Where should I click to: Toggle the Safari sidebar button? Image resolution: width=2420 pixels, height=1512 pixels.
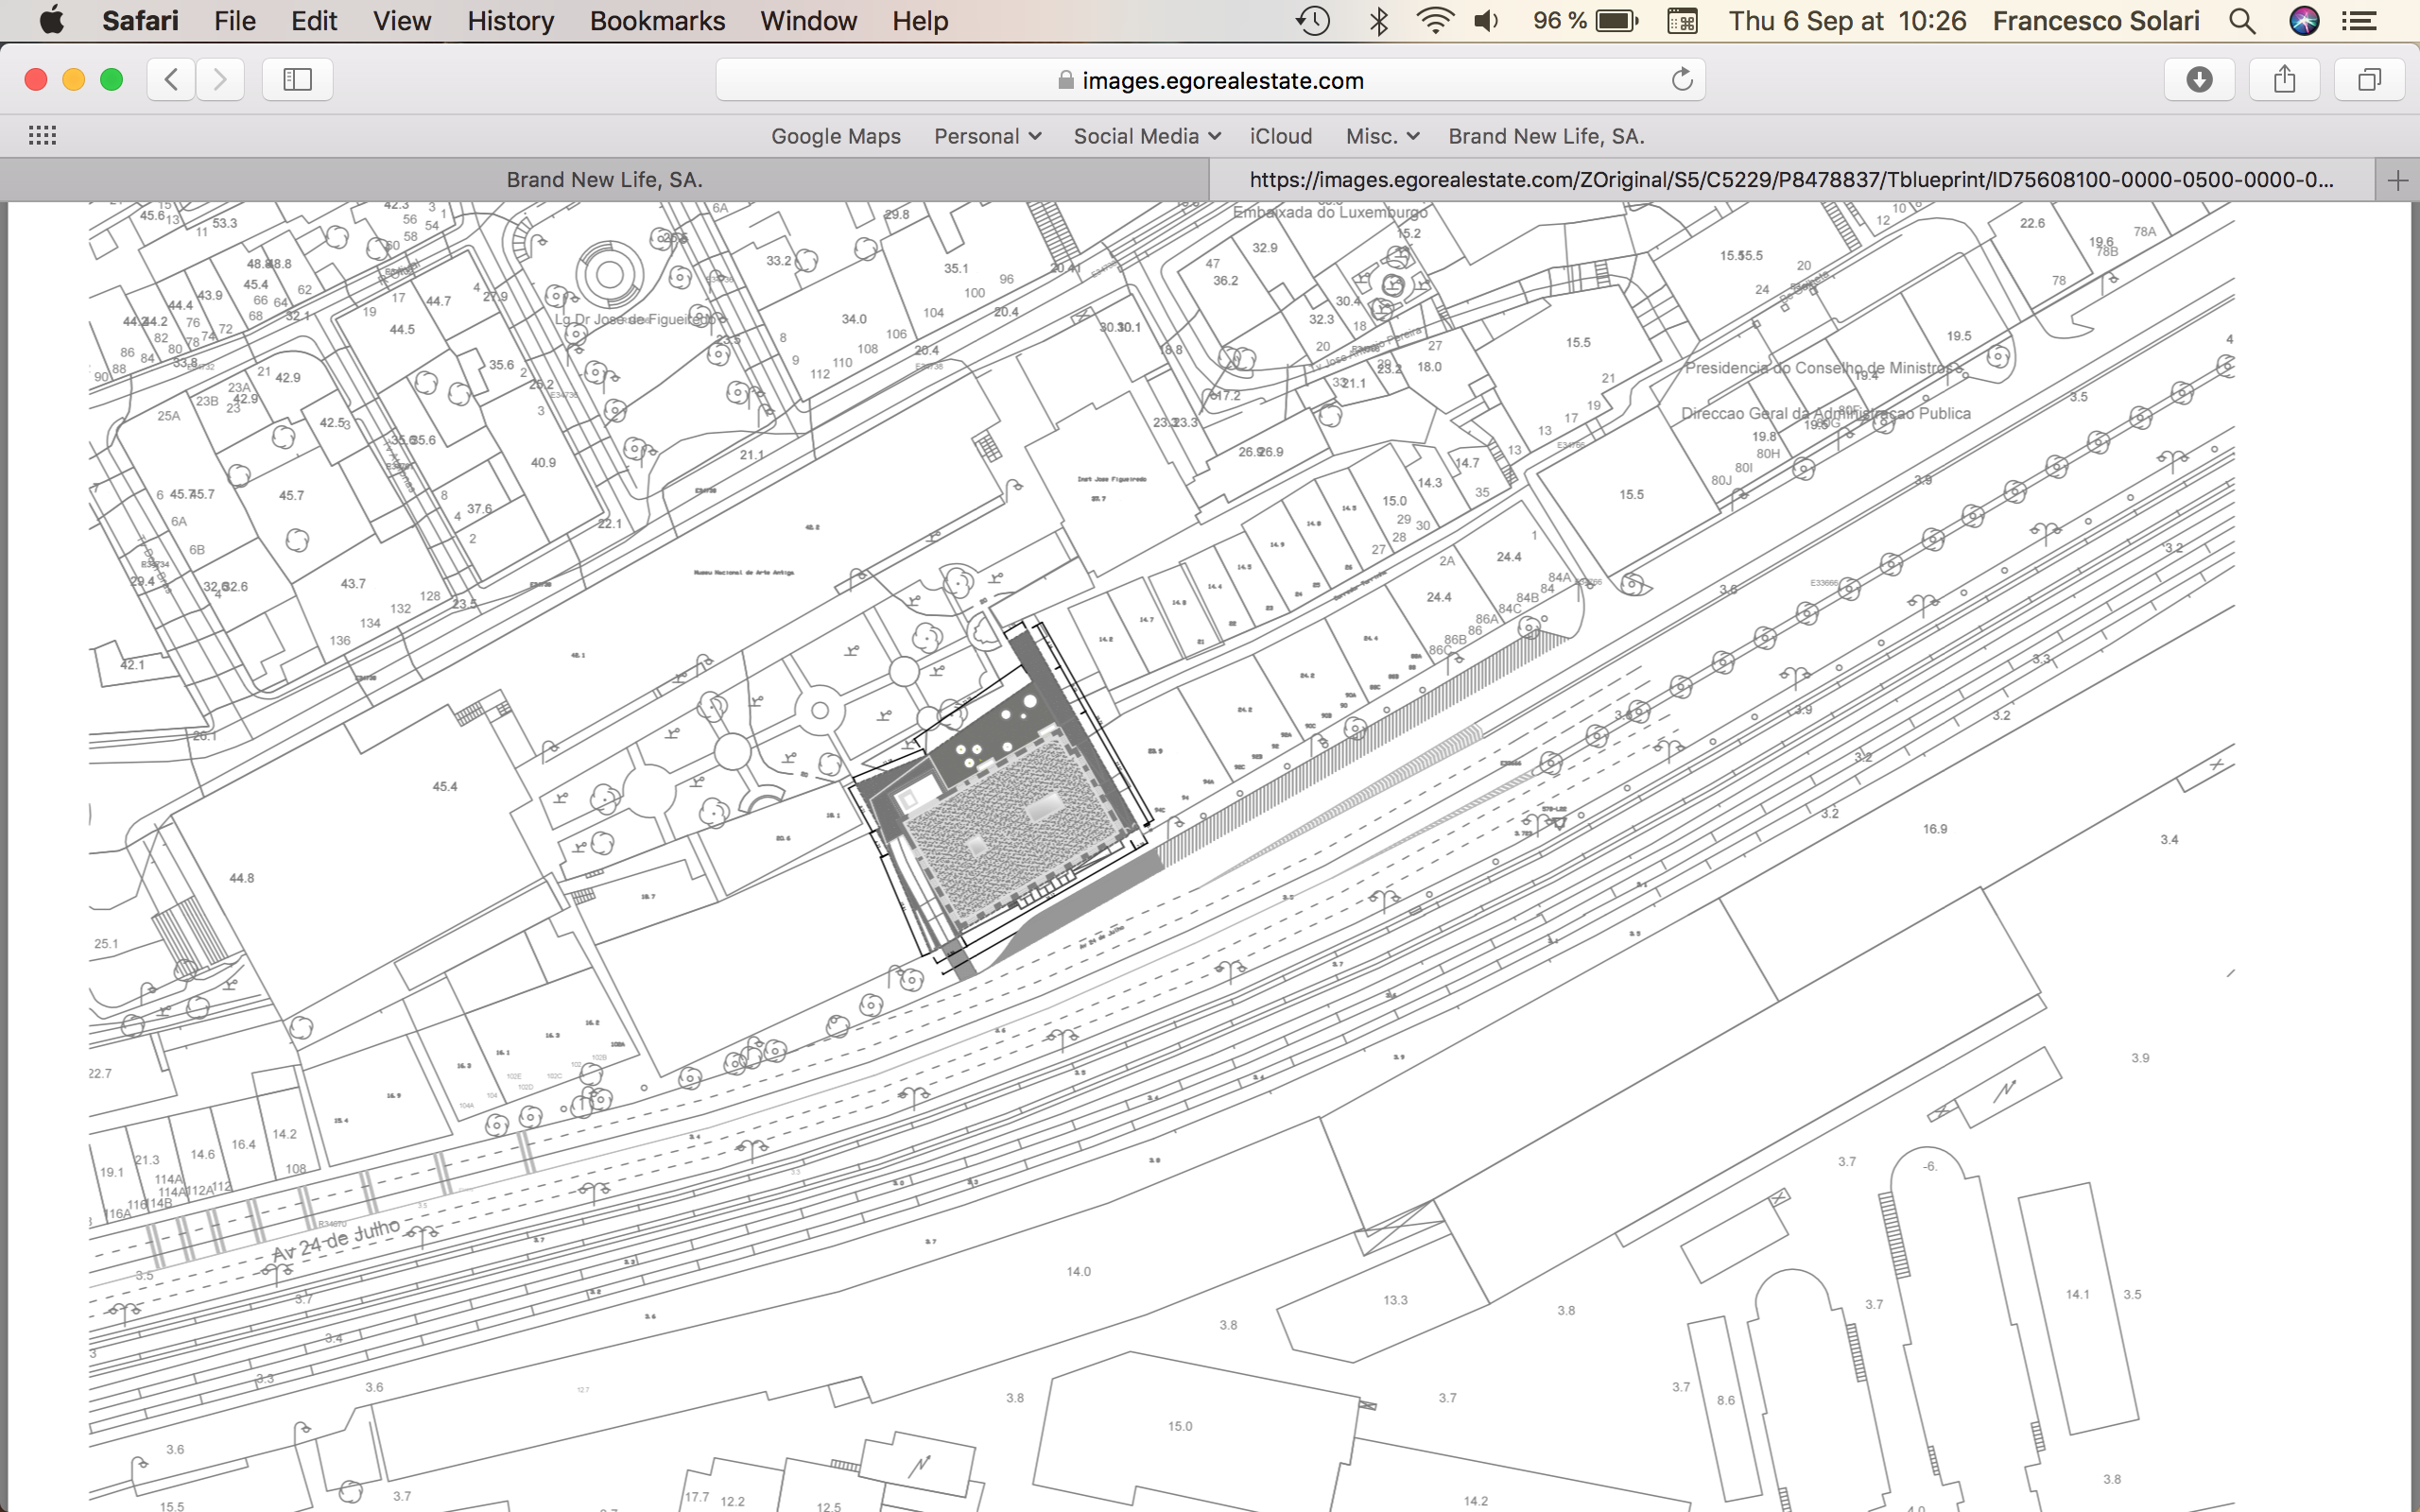click(297, 80)
